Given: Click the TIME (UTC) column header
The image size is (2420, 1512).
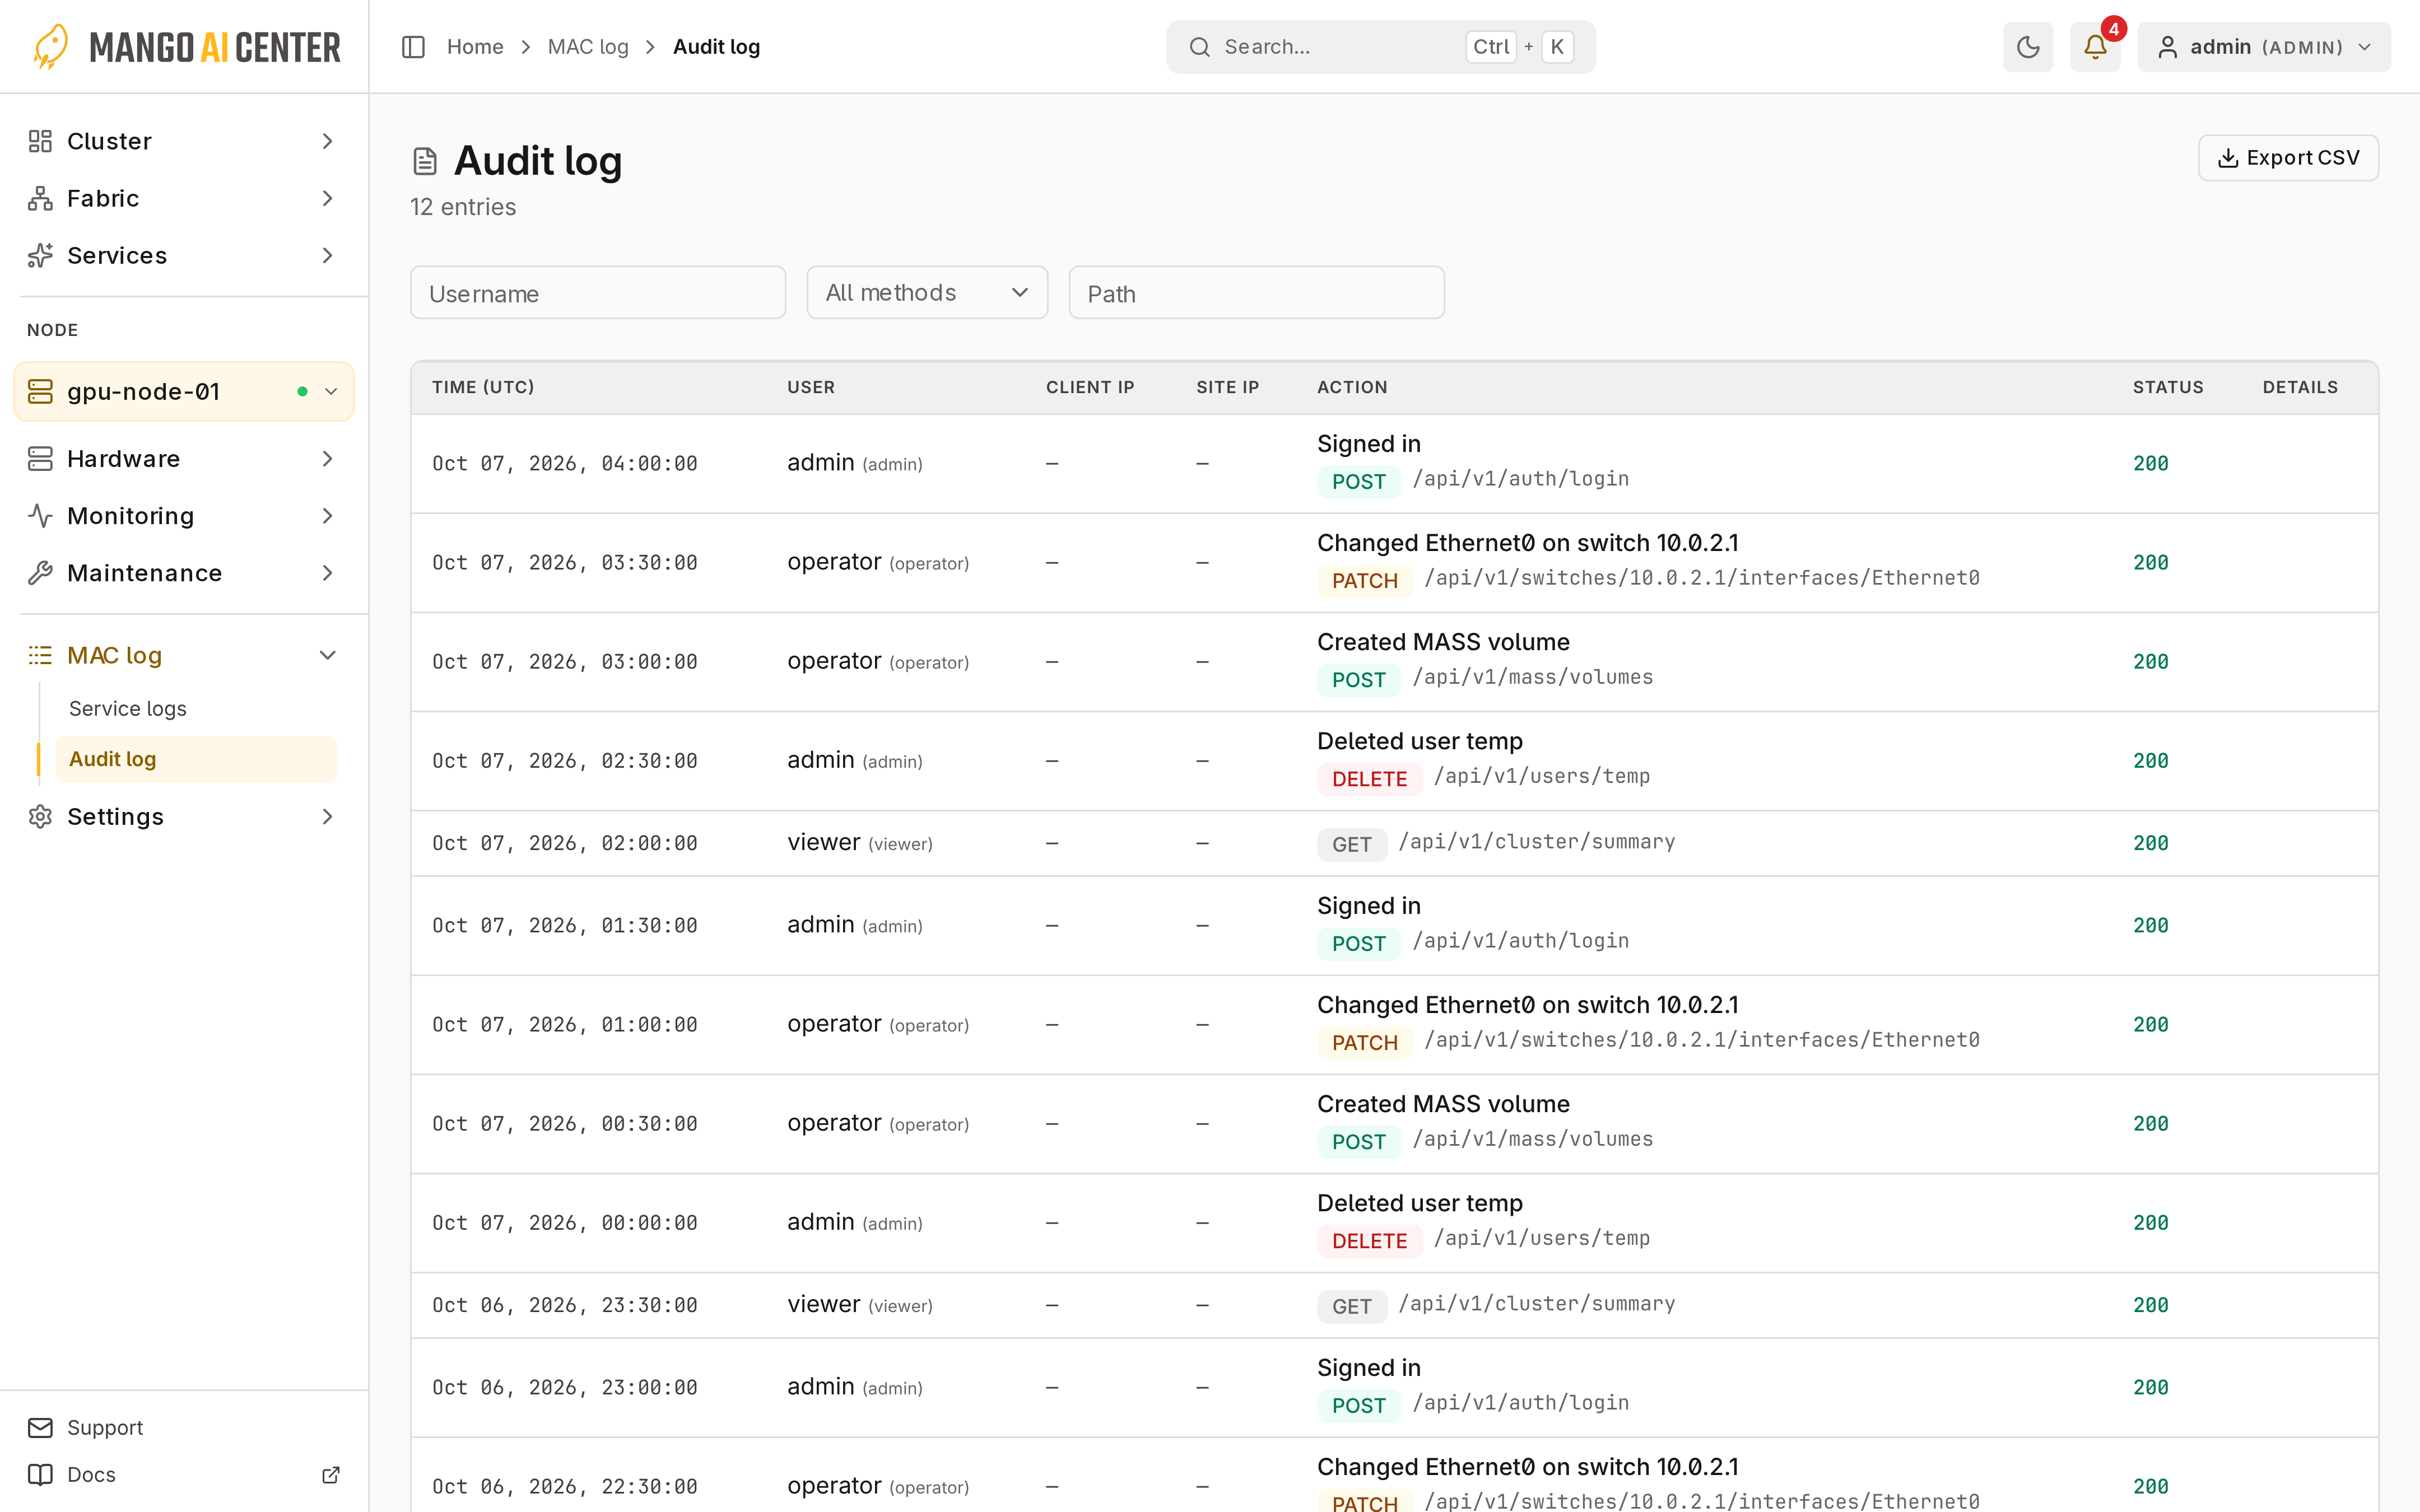Looking at the screenshot, I should pyautogui.click(x=483, y=387).
